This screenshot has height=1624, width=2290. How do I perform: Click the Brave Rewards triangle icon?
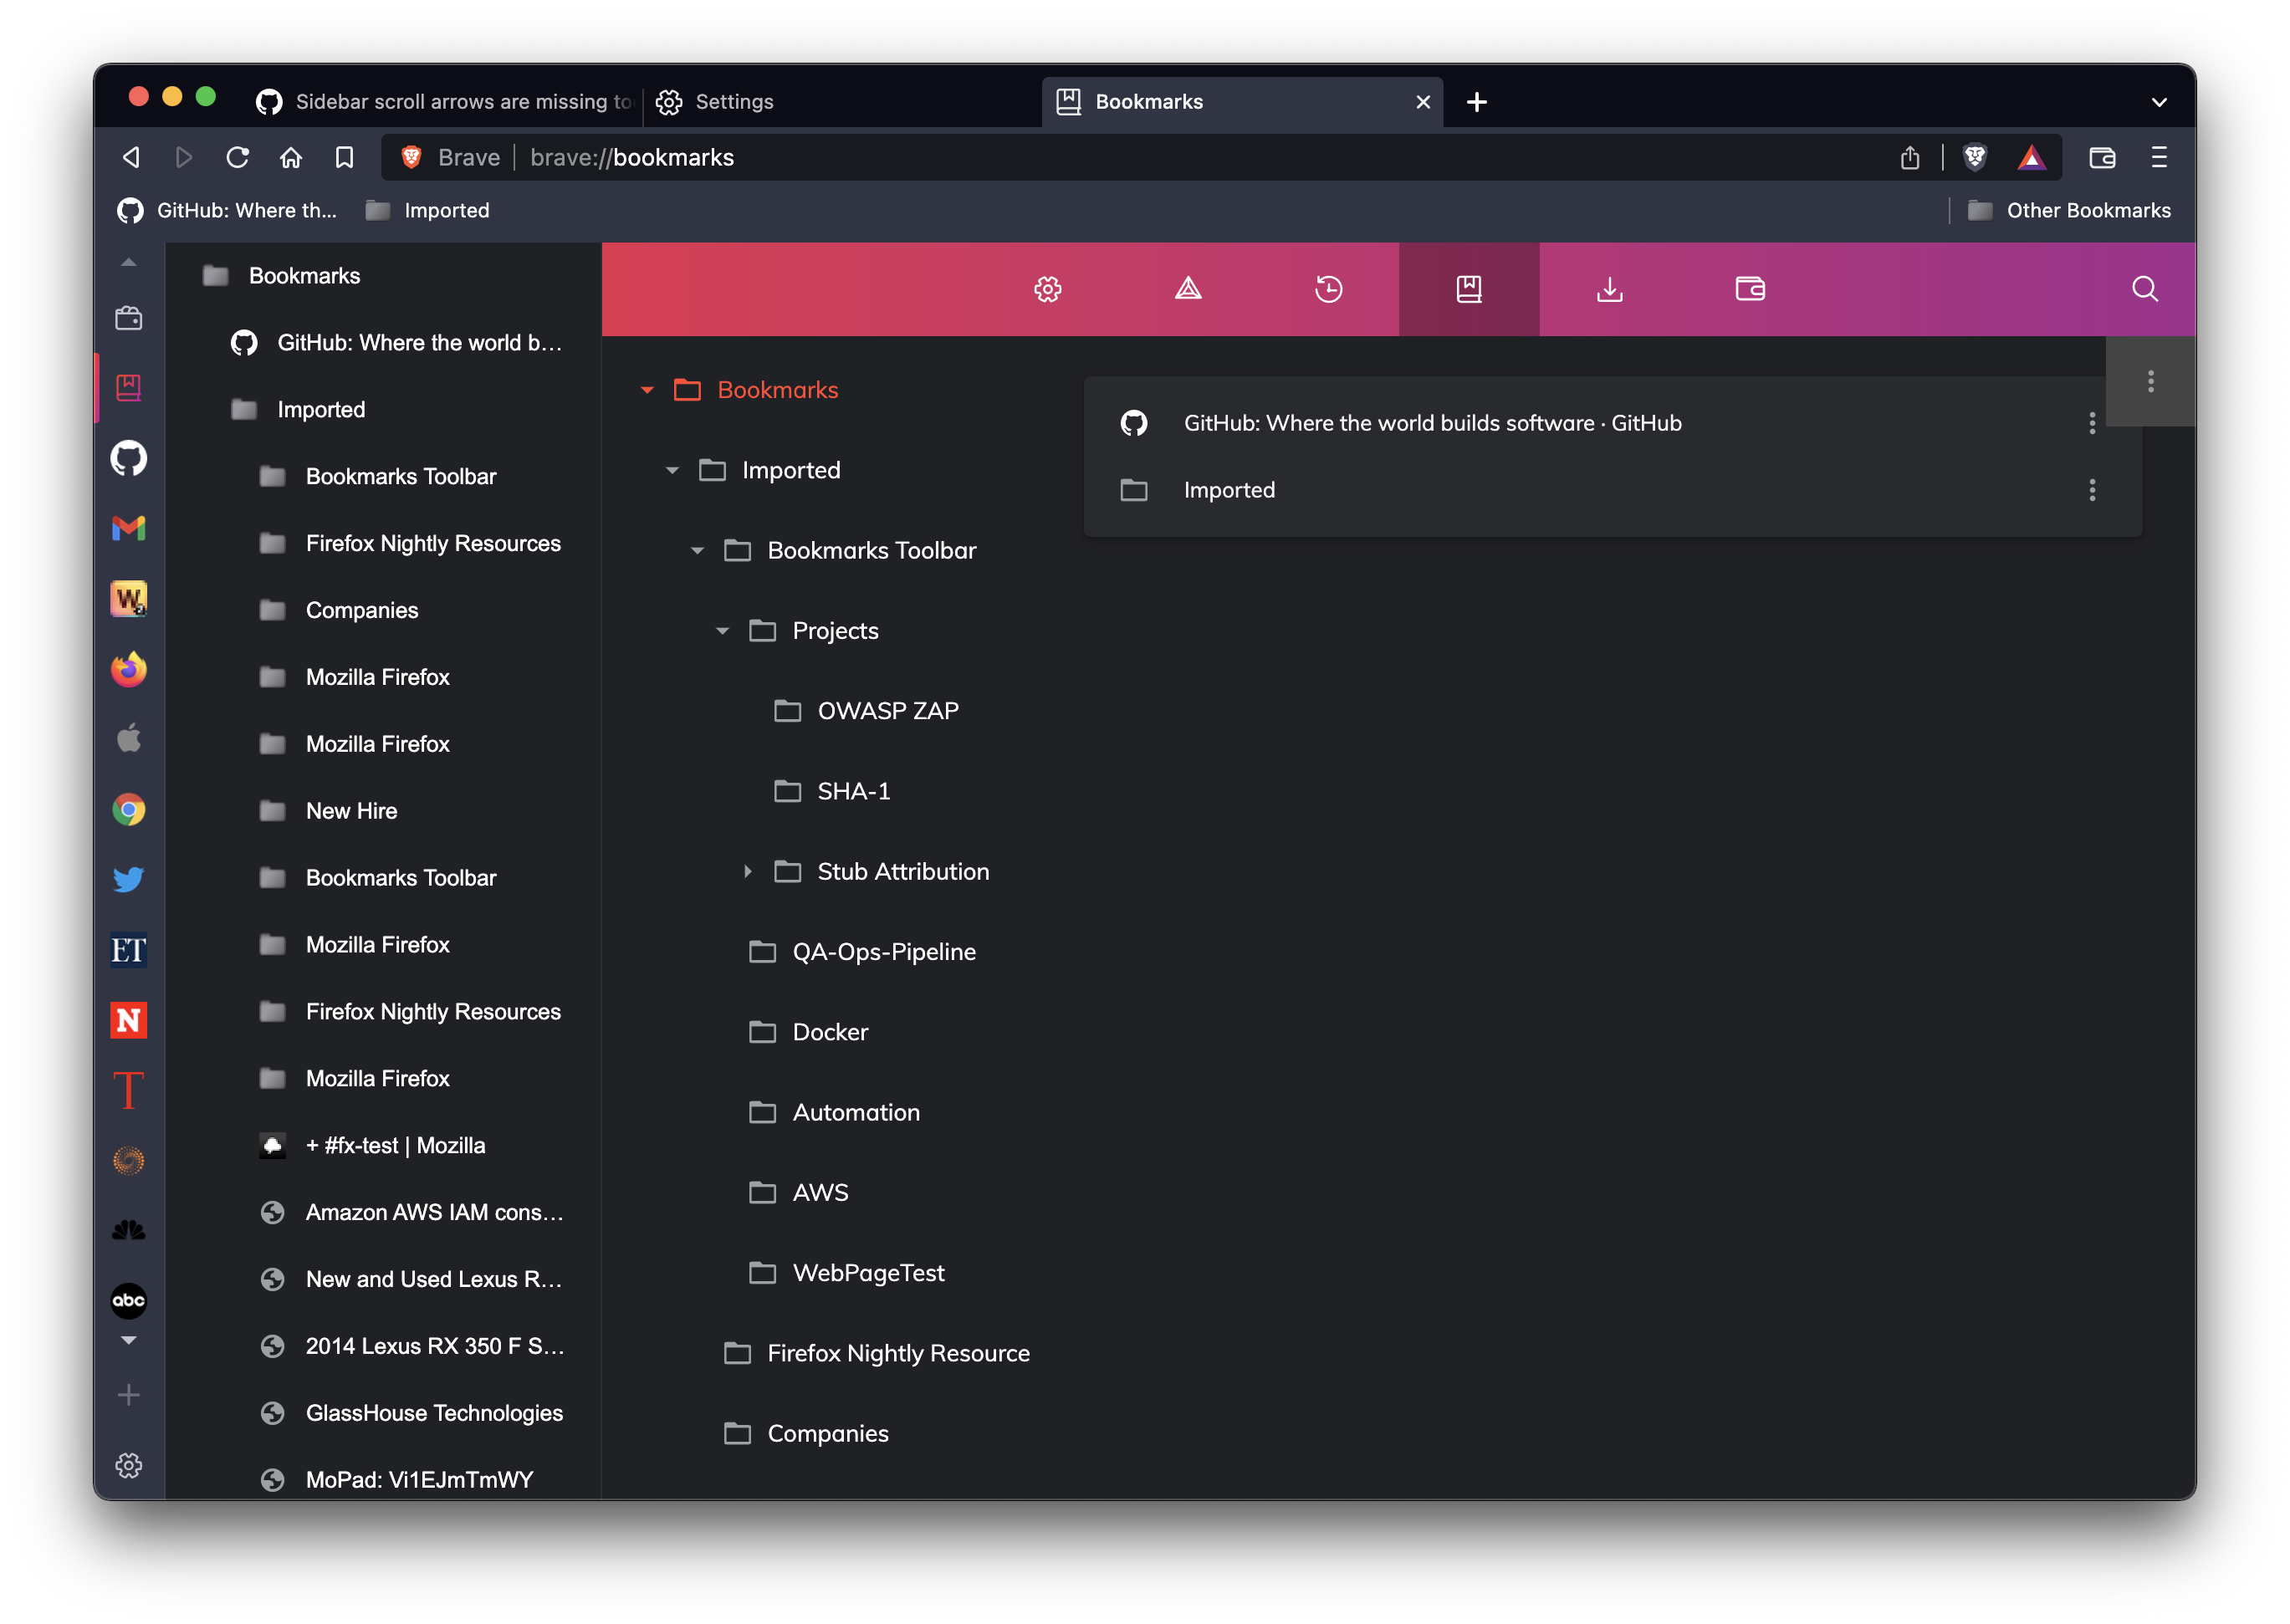(2030, 157)
